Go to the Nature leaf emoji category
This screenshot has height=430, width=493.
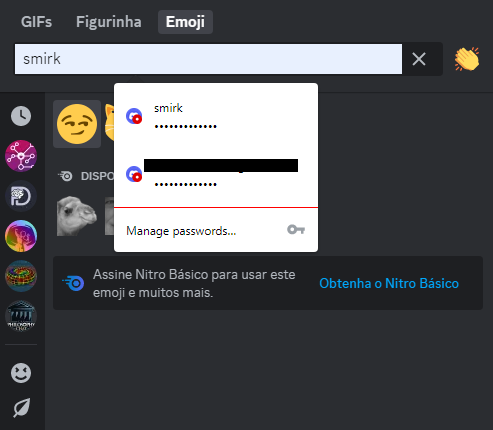point(21,407)
